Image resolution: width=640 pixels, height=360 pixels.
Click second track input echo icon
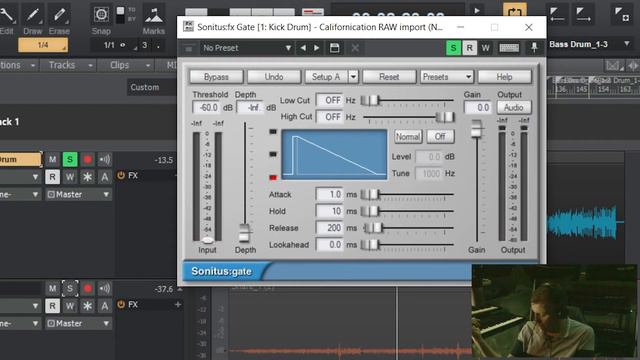click(x=104, y=289)
